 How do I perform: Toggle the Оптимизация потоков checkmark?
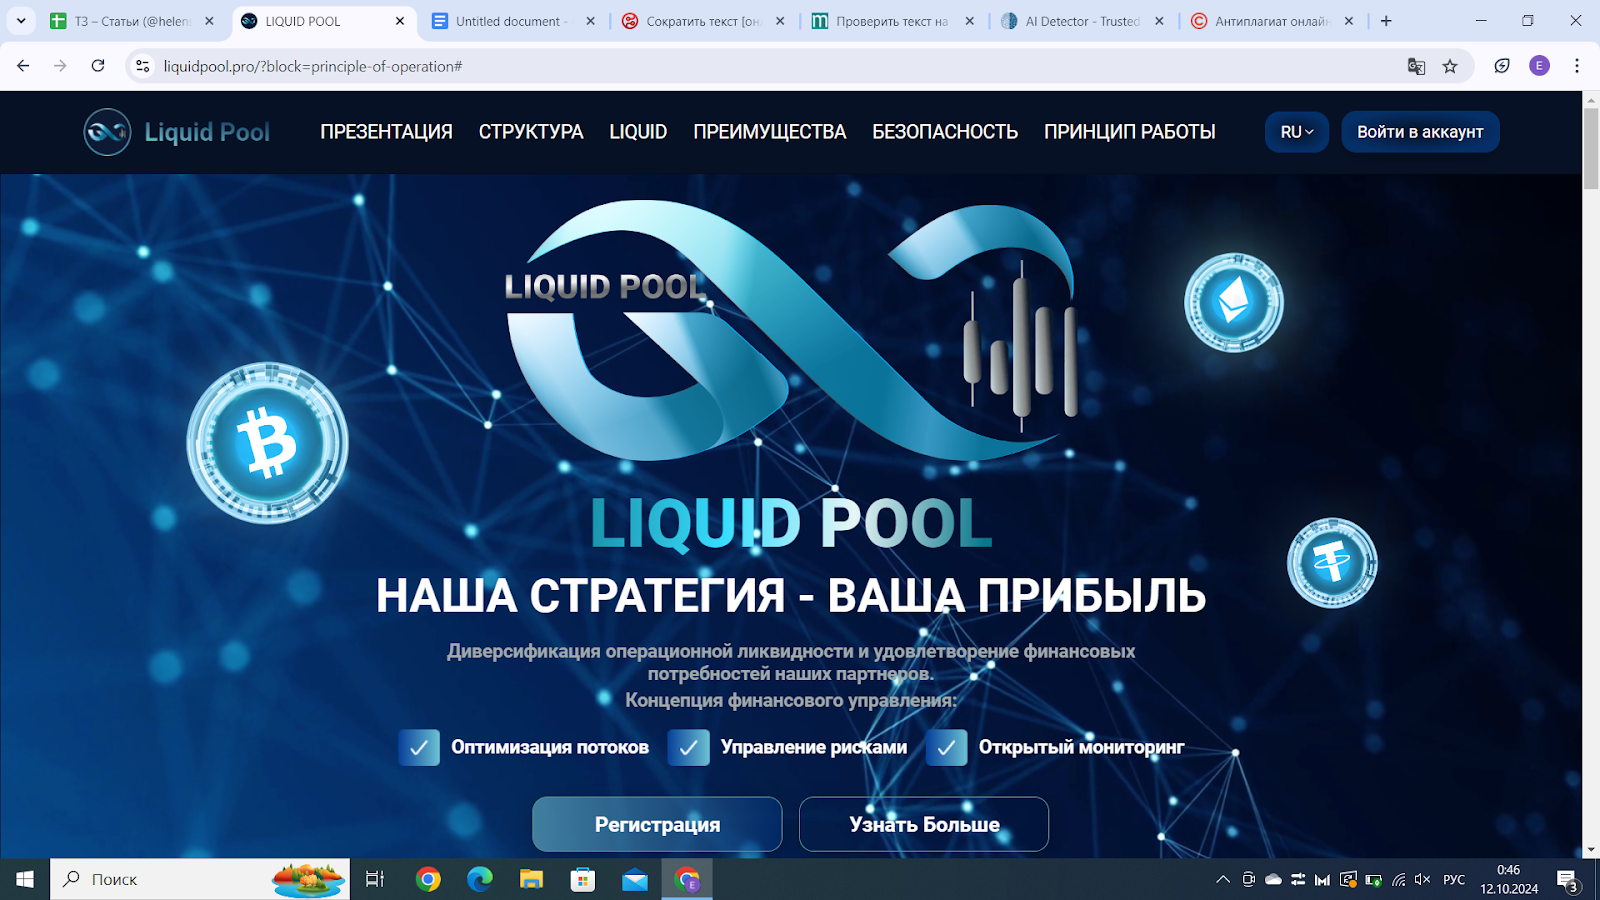(419, 747)
